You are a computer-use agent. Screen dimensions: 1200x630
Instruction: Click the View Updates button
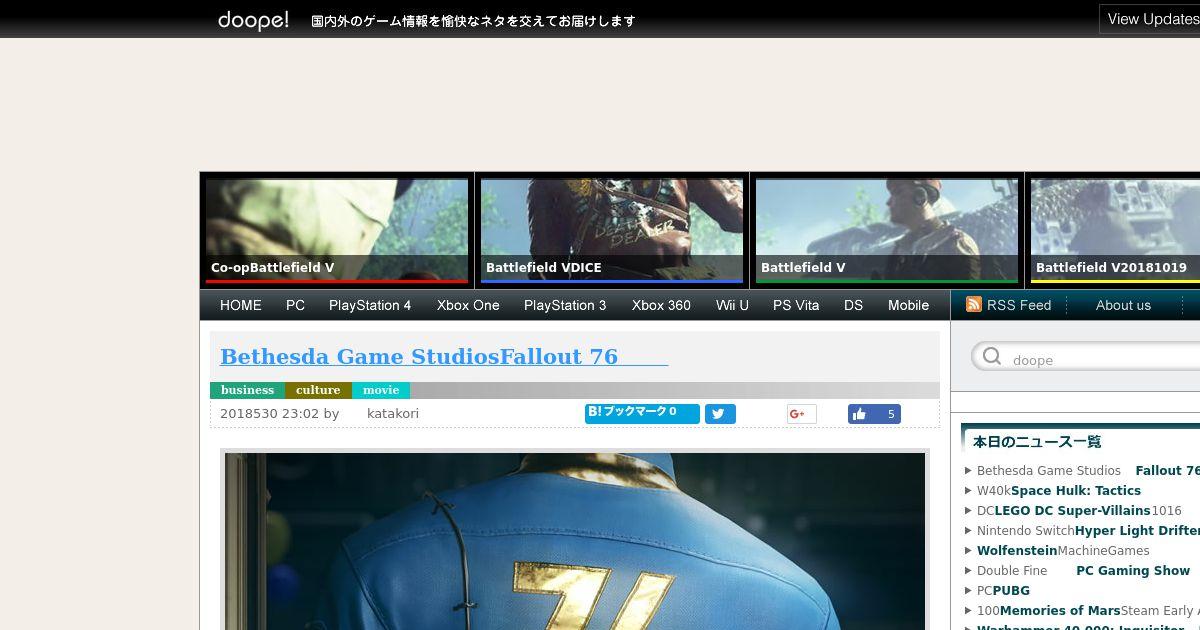click(1150, 19)
